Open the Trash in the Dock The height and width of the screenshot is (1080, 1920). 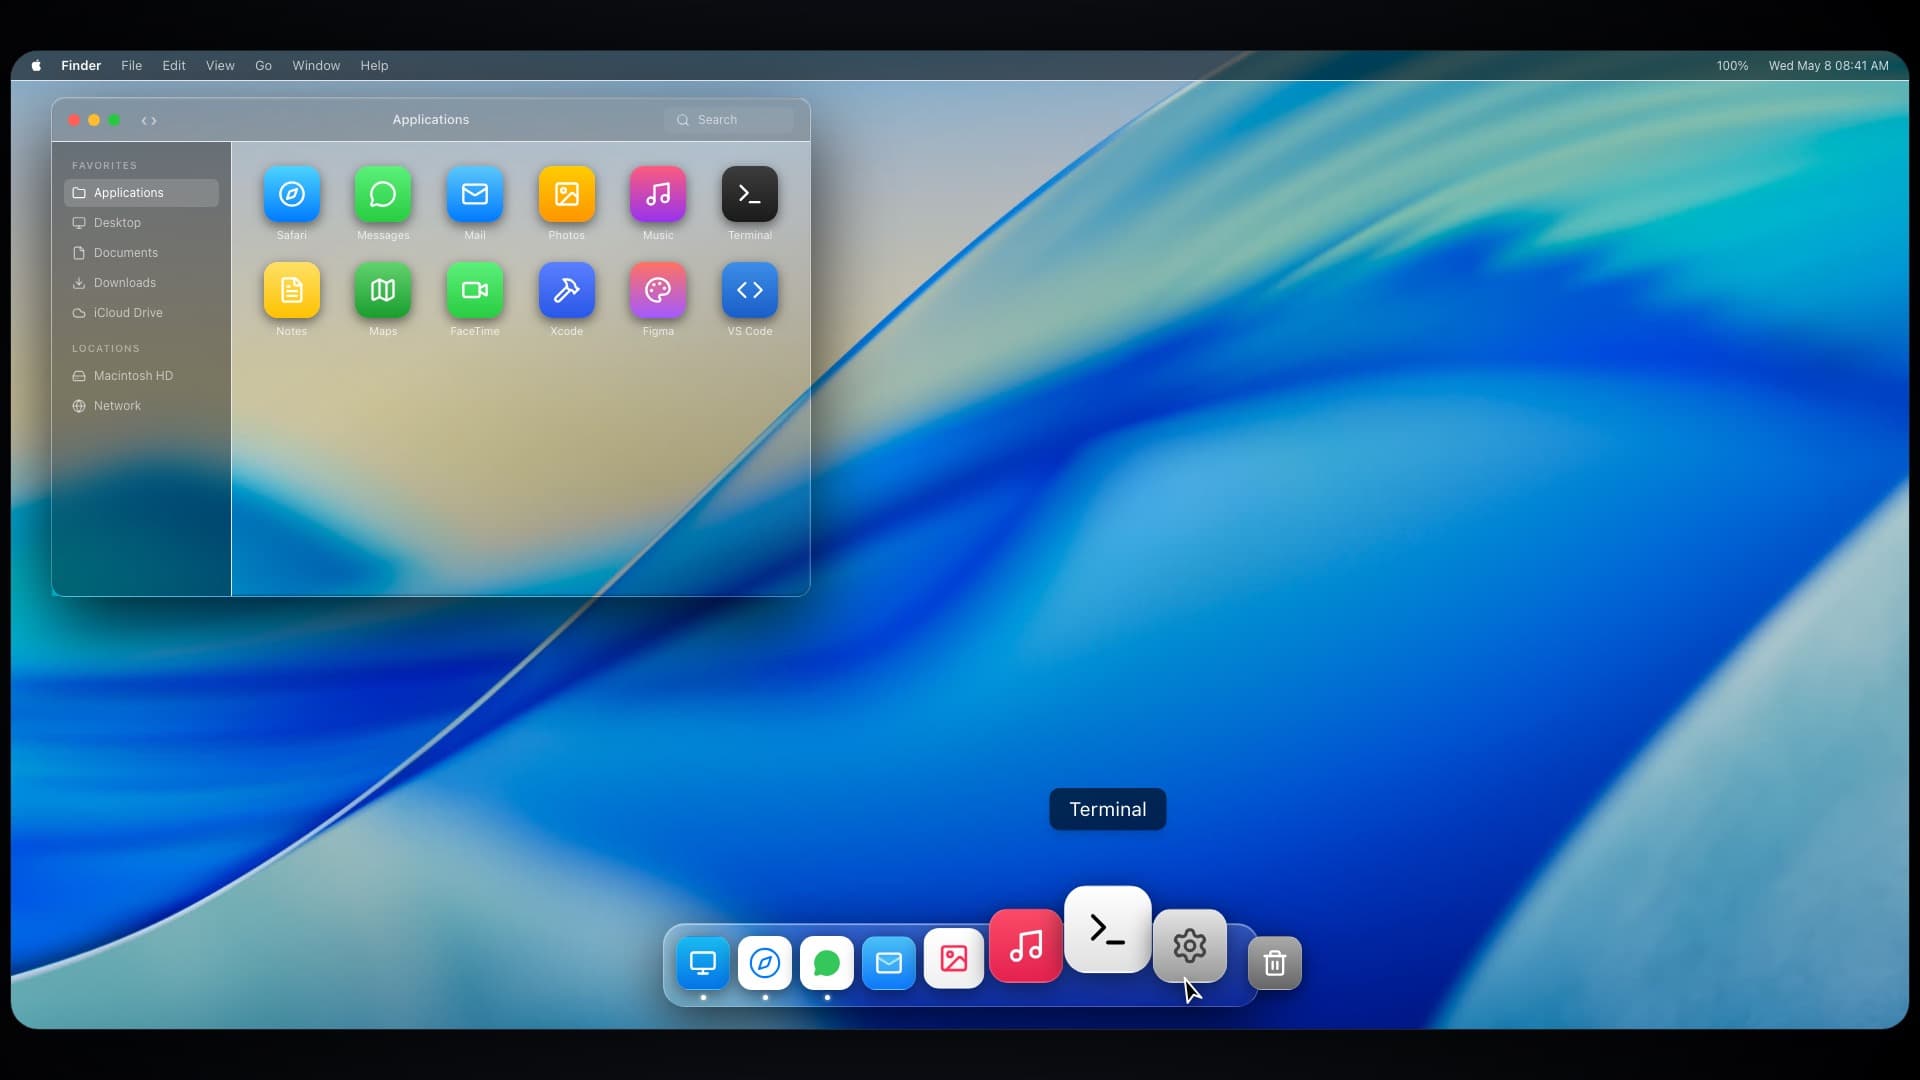click(1275, 963)
